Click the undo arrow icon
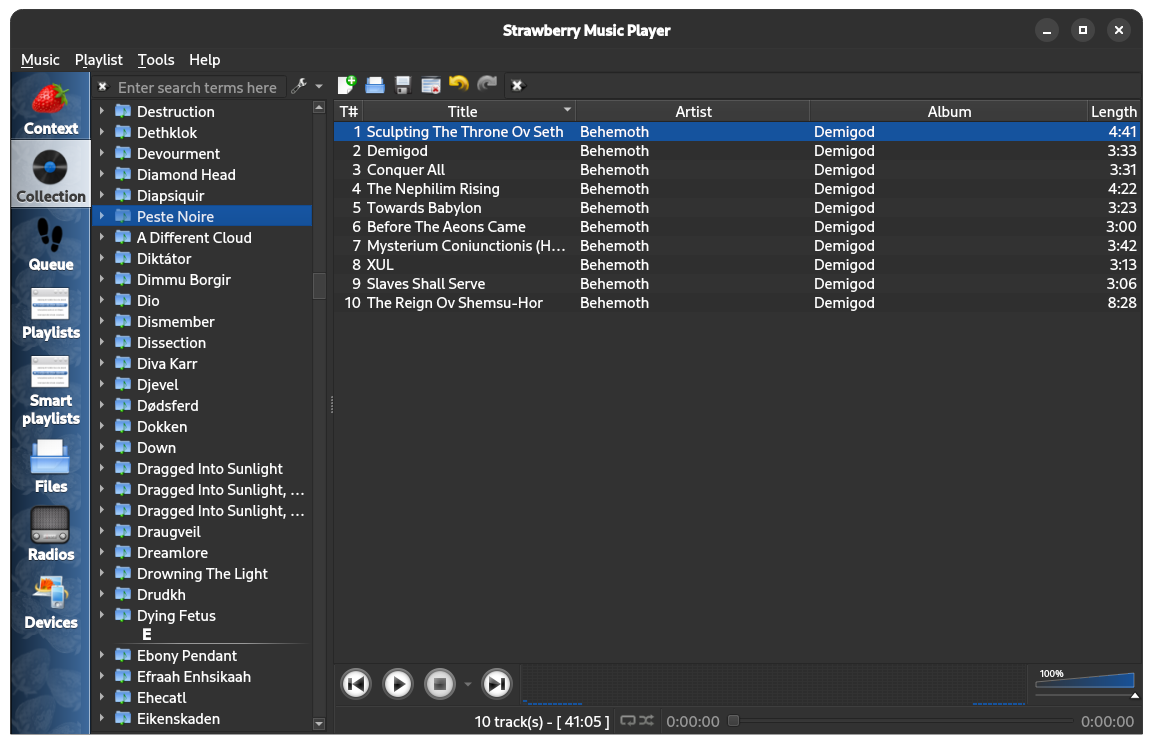This screenshot has height=745, width=1153. 459,86
